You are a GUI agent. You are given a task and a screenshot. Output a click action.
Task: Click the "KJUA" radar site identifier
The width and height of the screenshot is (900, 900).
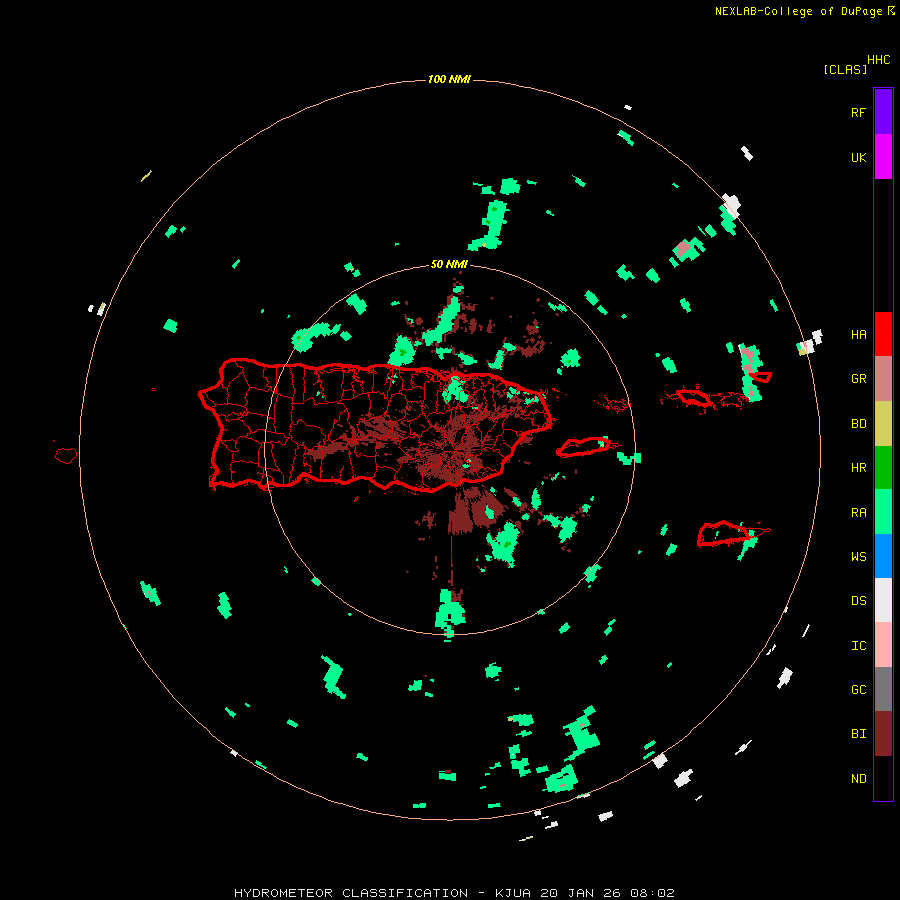coord(513,893)
